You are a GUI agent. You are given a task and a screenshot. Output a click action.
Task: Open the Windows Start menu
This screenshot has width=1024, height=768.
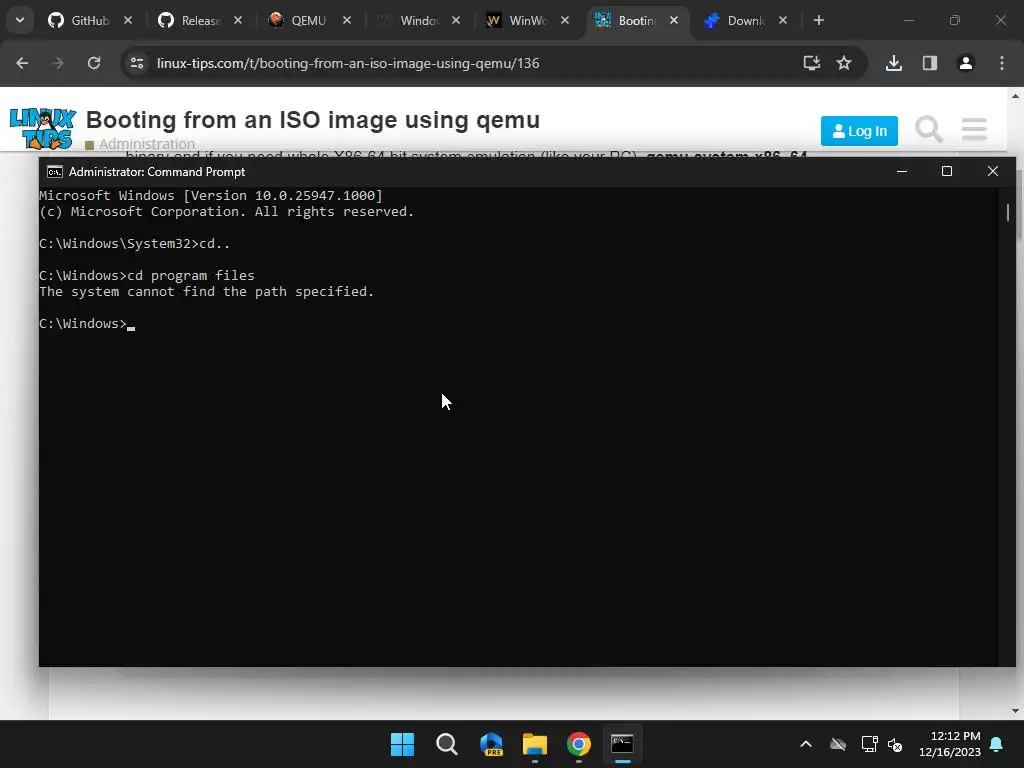[x=402, y=744]
